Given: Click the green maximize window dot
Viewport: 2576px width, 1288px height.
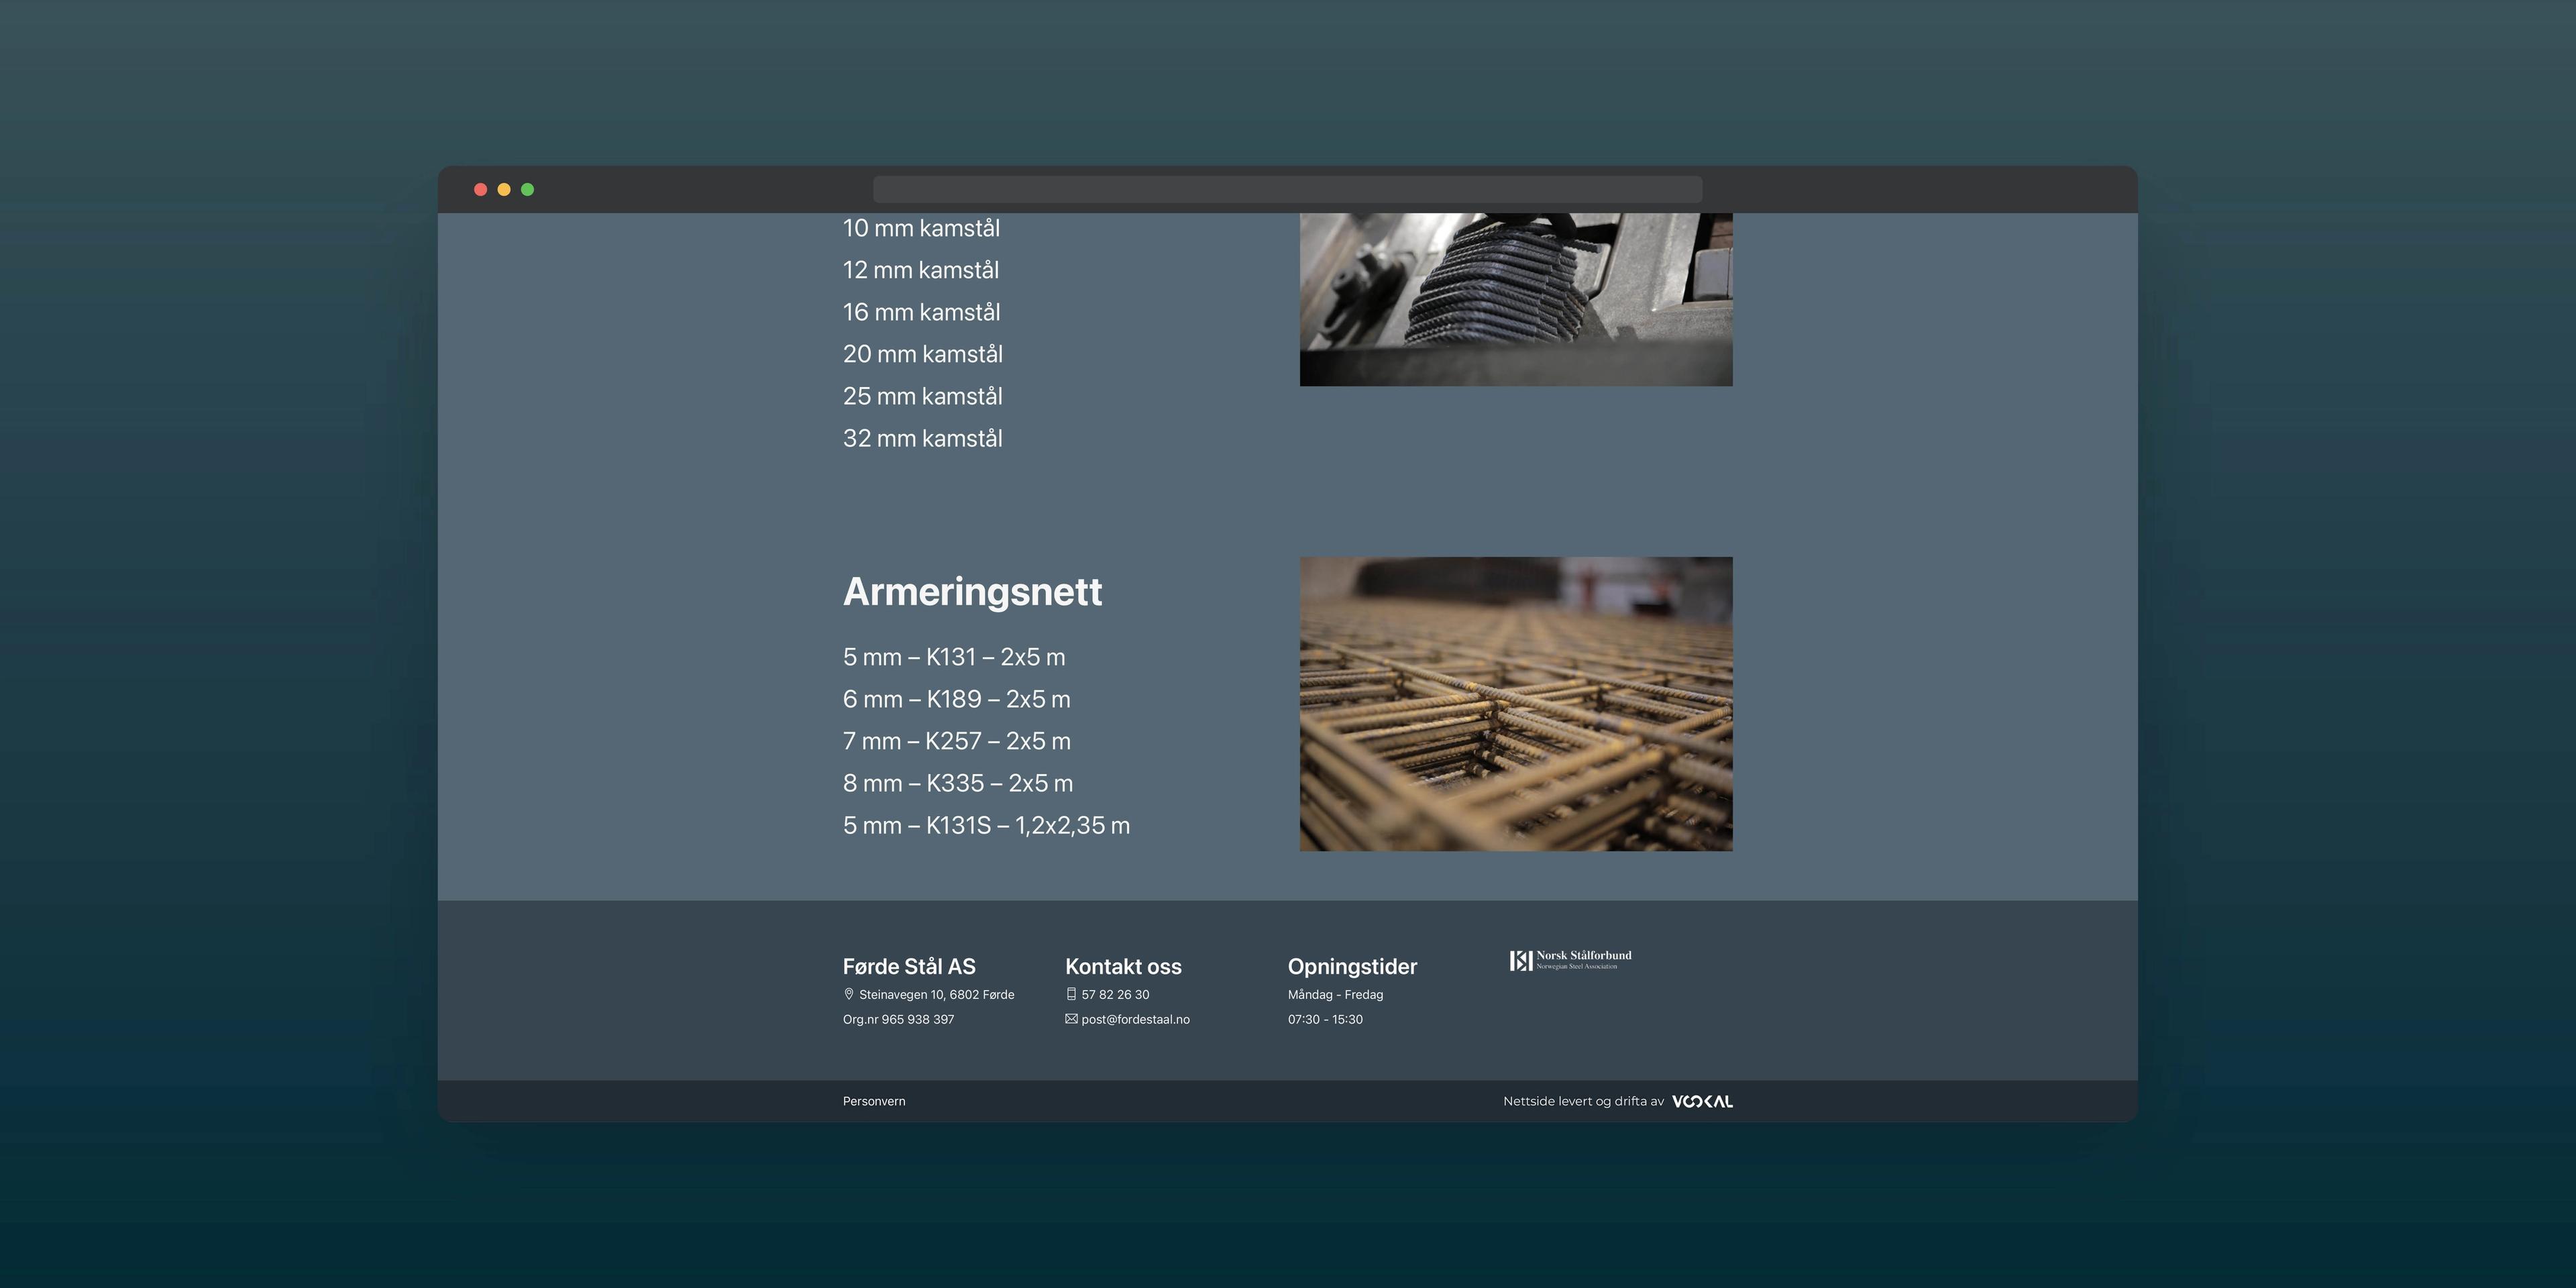Looking at the screenshot, I should point(528,190).
